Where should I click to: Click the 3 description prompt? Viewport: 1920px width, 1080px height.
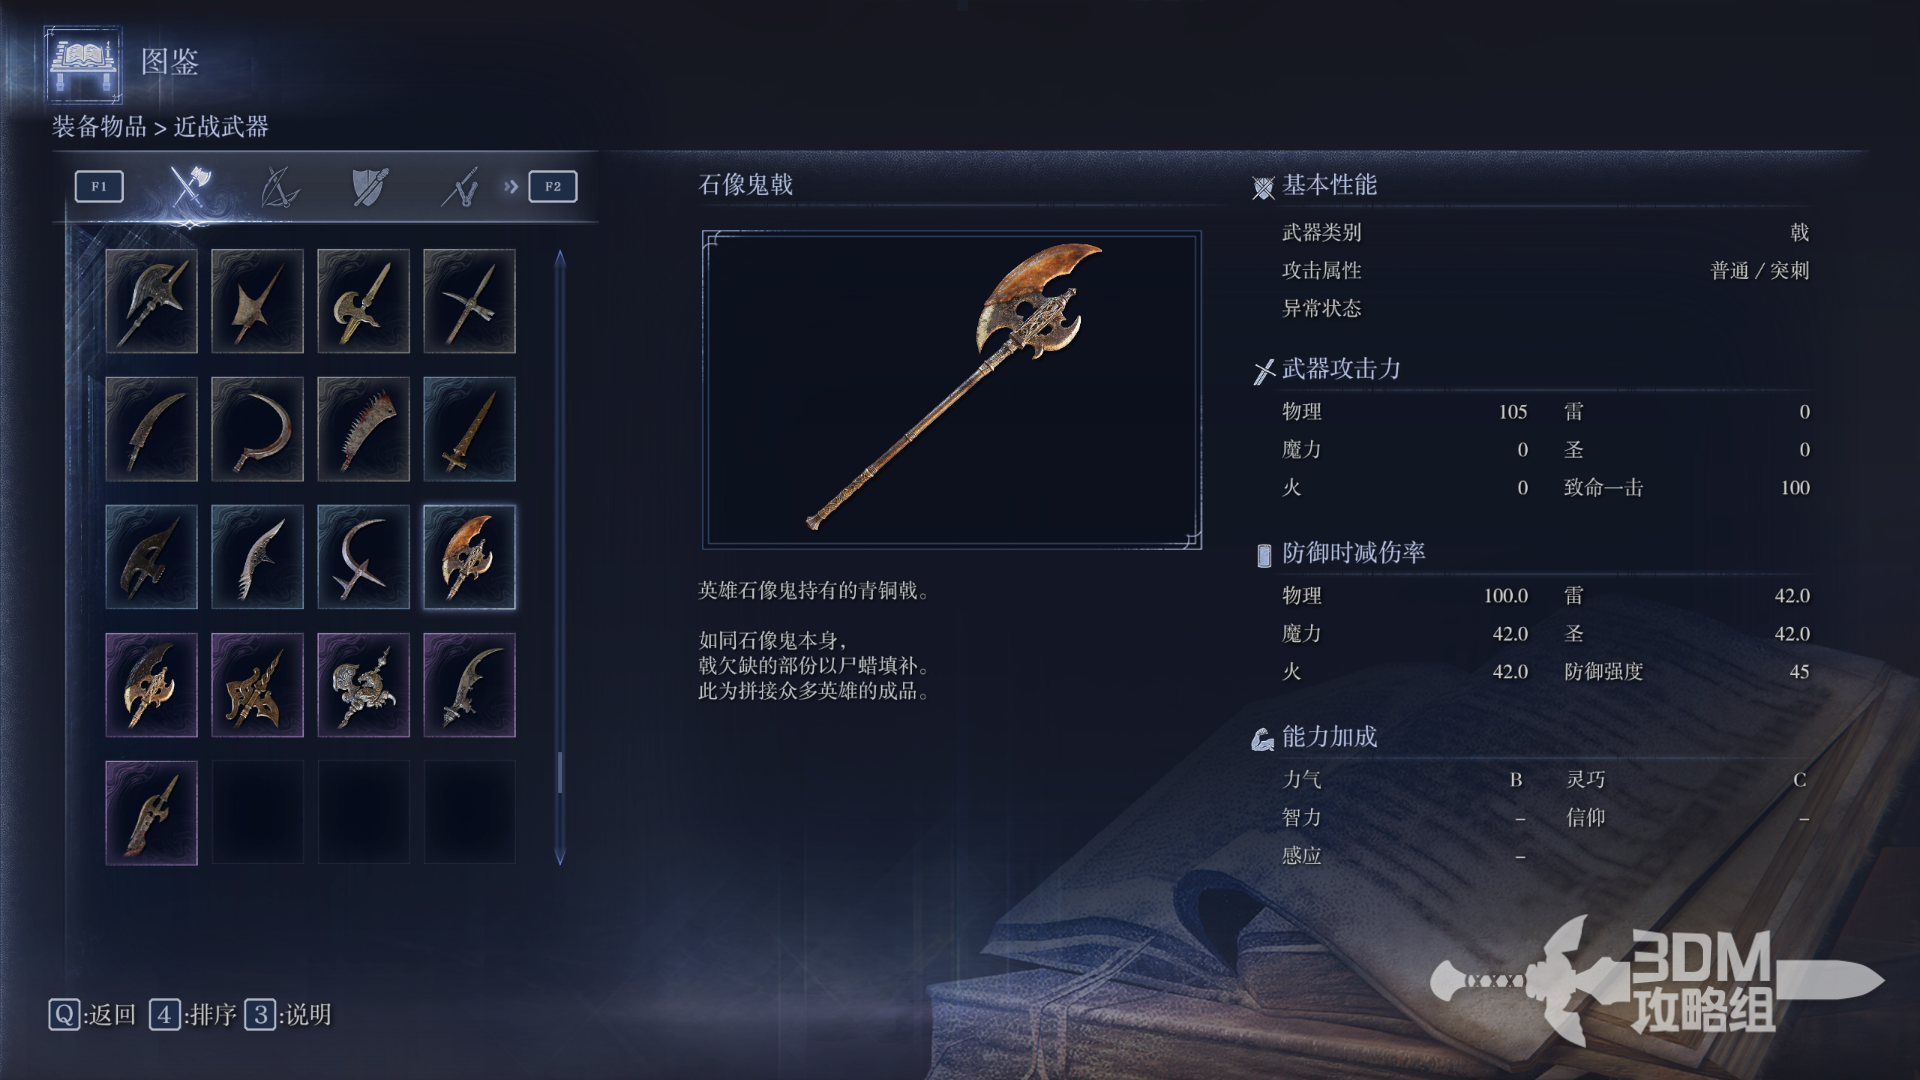[x=288, y=1015]
